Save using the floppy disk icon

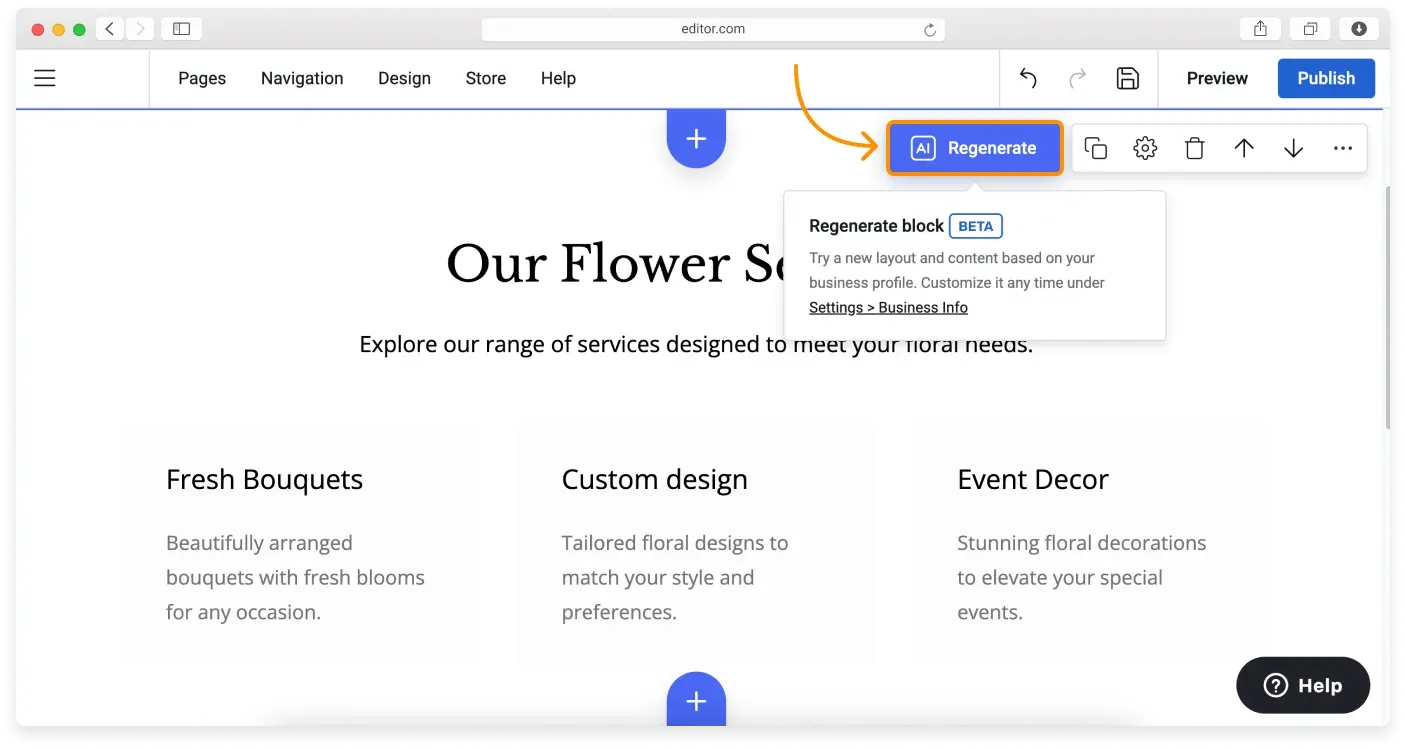coord(1128,78)
